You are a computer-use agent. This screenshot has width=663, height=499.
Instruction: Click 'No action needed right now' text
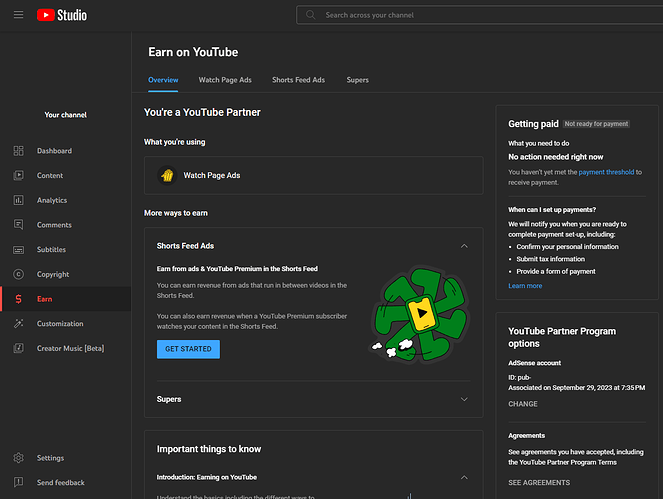click(556, 157)
